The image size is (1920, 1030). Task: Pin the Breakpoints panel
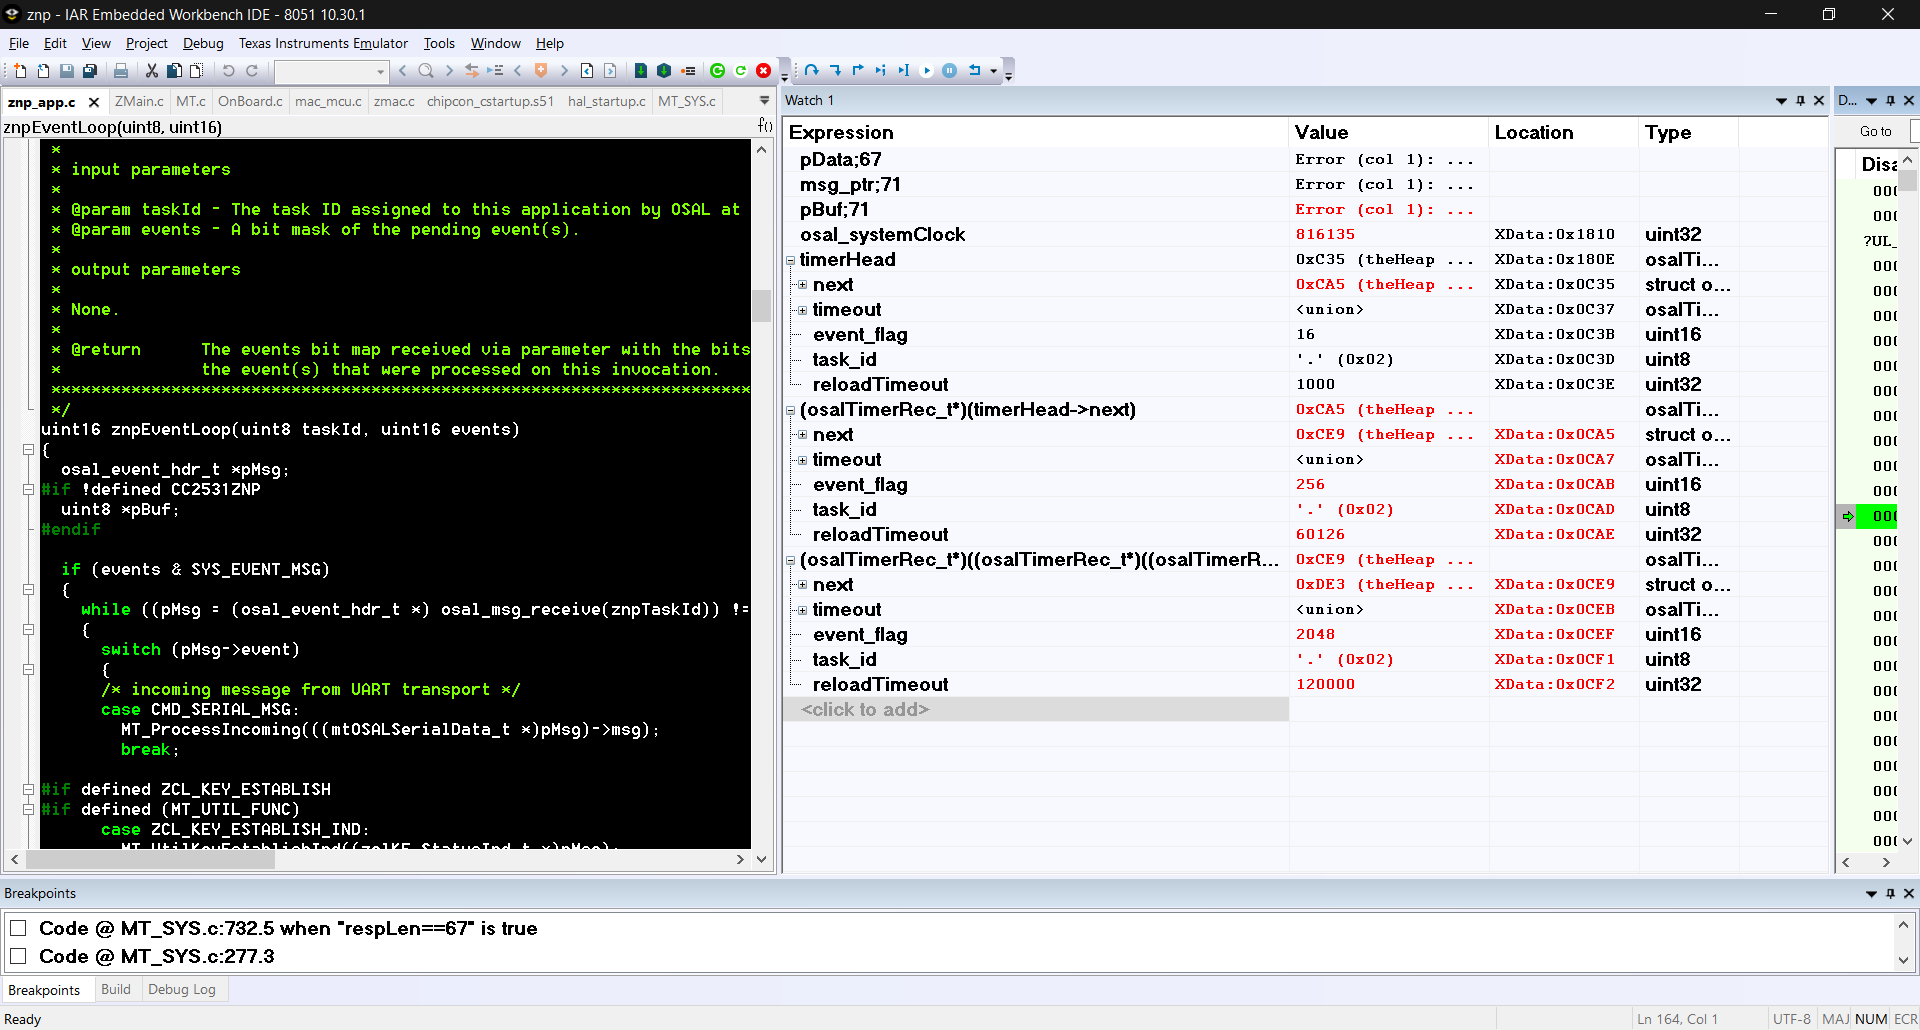point(1890,893)
